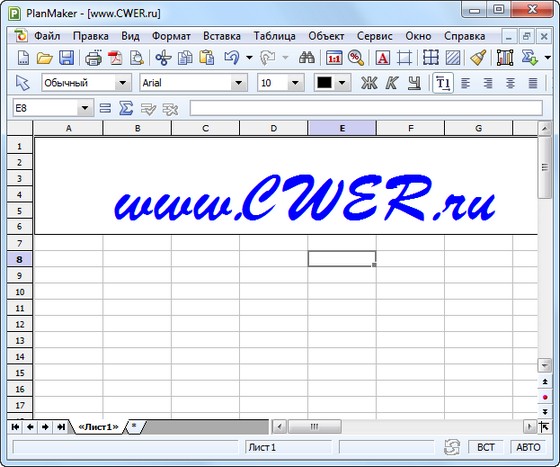Screen dimensions: 560x467
Task: Justify text alignment
Action: click(533, 83)
